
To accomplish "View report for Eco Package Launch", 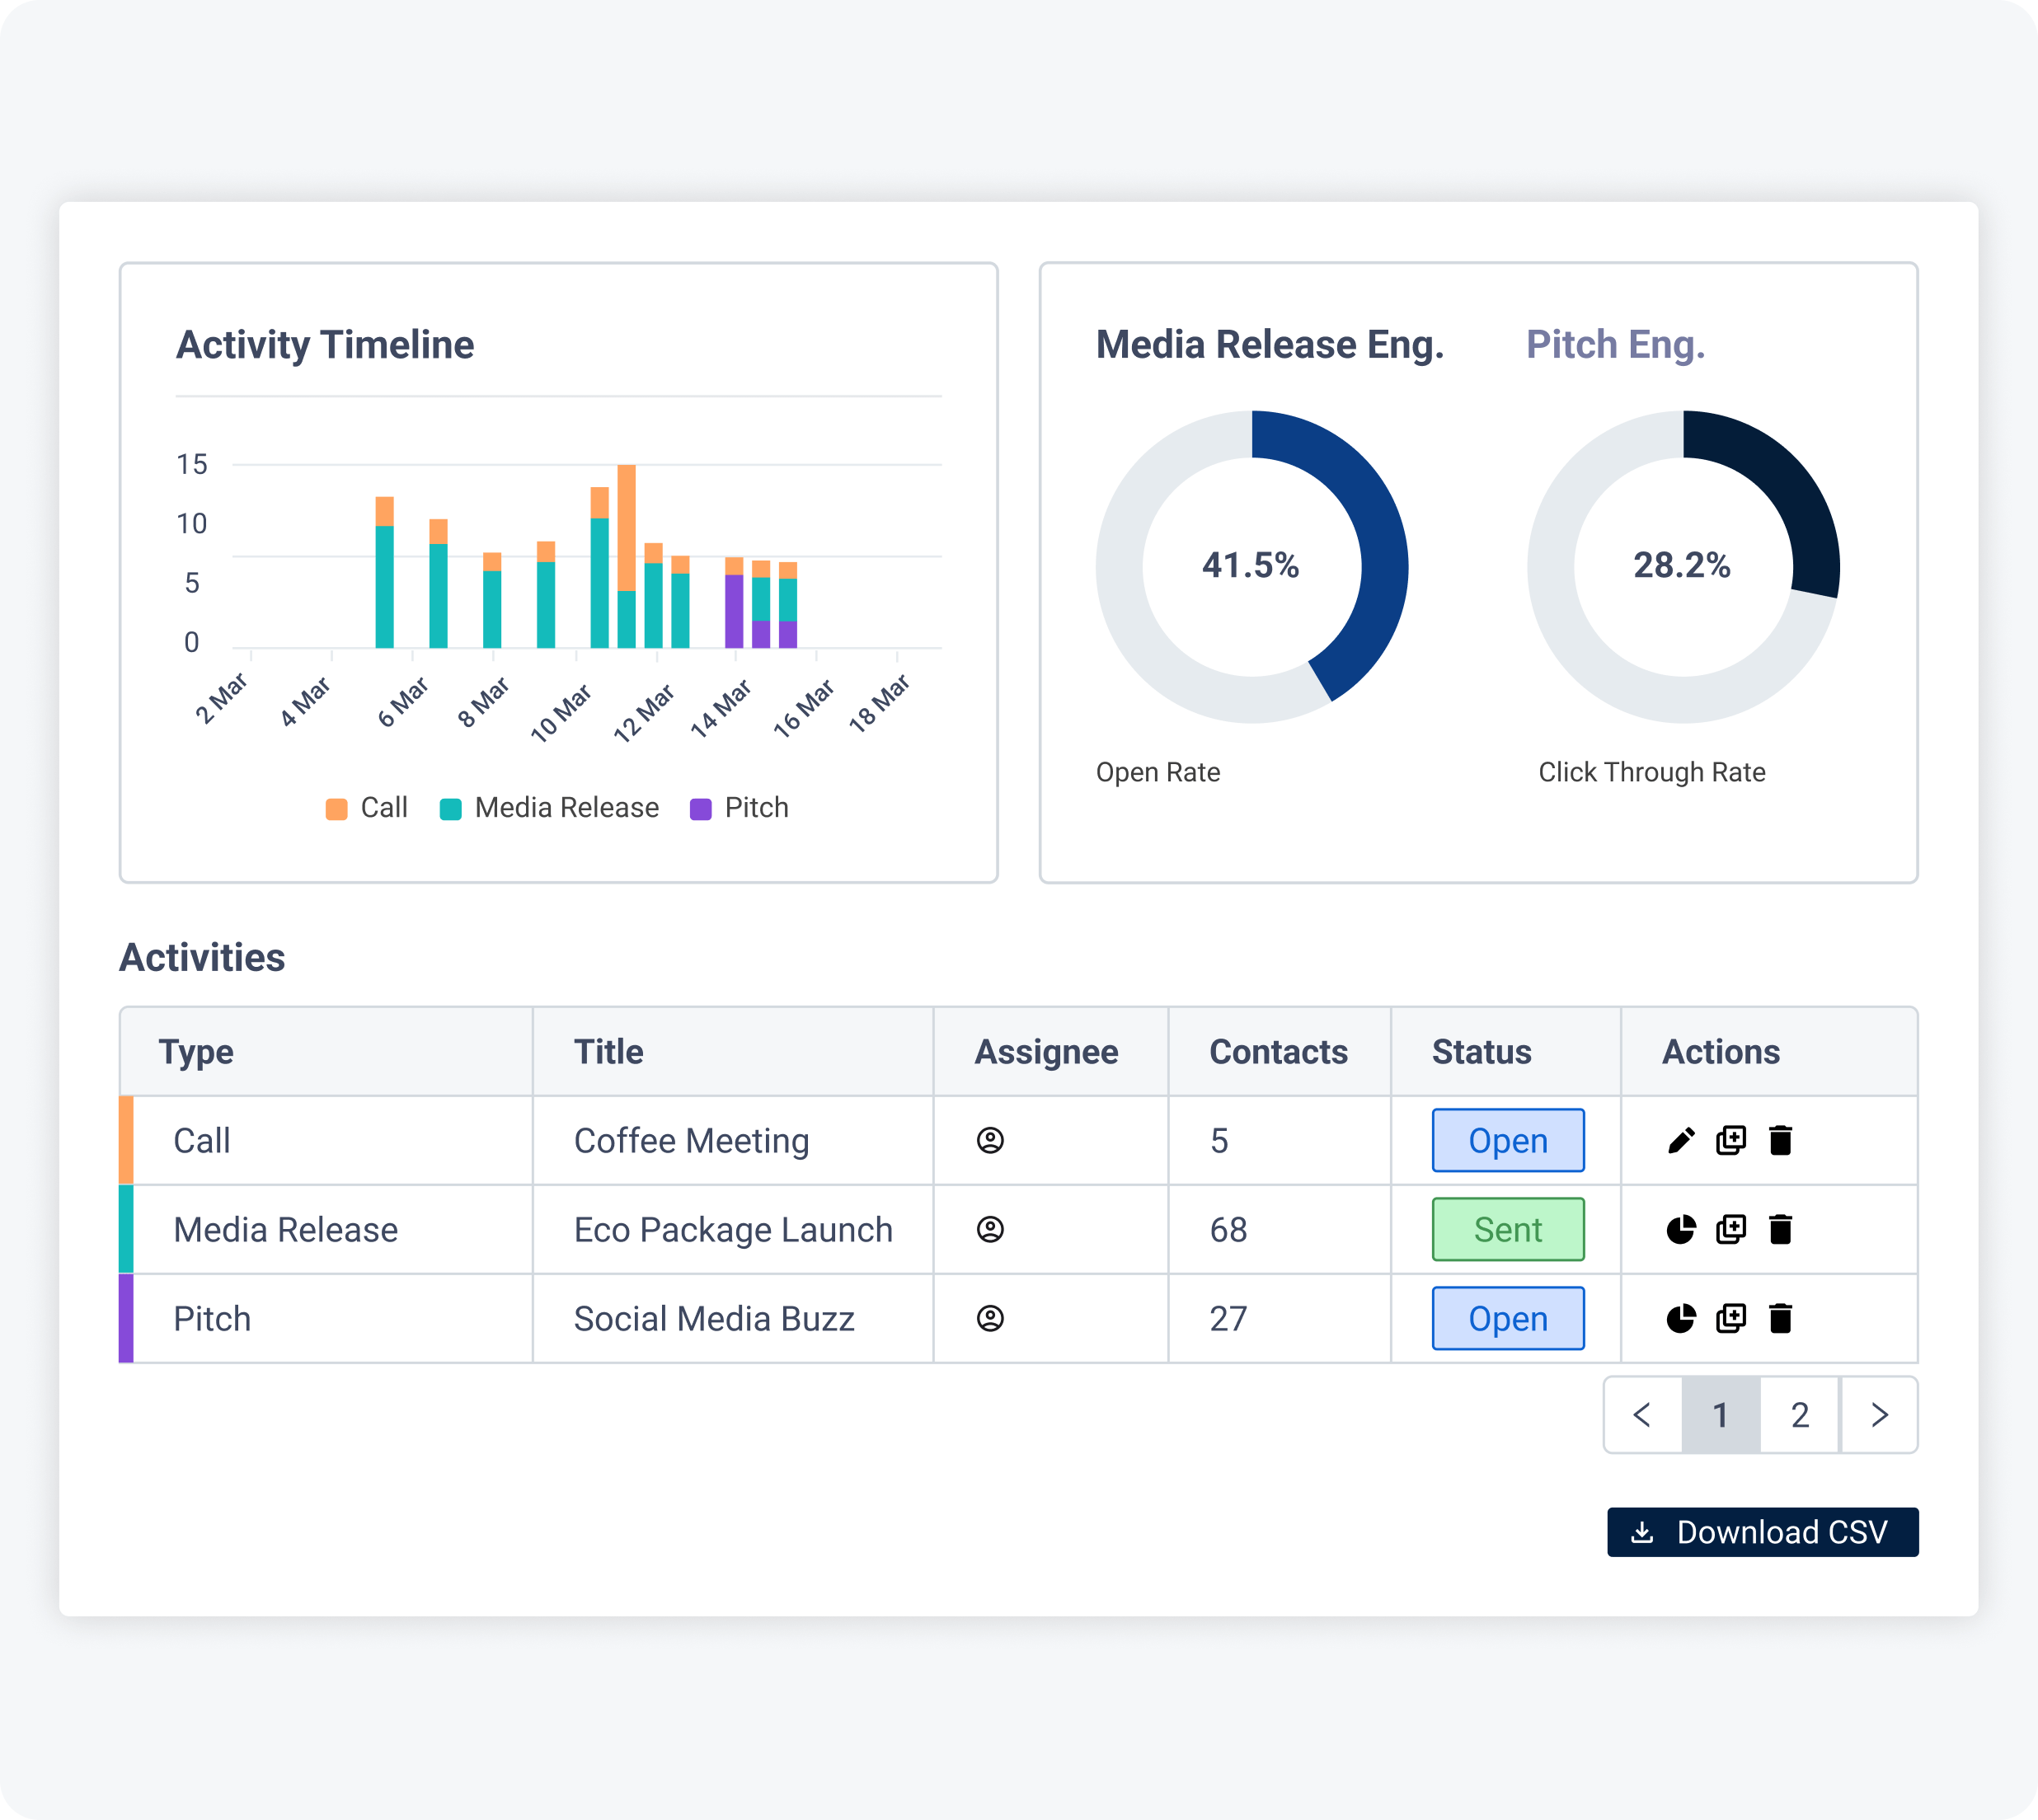I will [1681, 1229].
